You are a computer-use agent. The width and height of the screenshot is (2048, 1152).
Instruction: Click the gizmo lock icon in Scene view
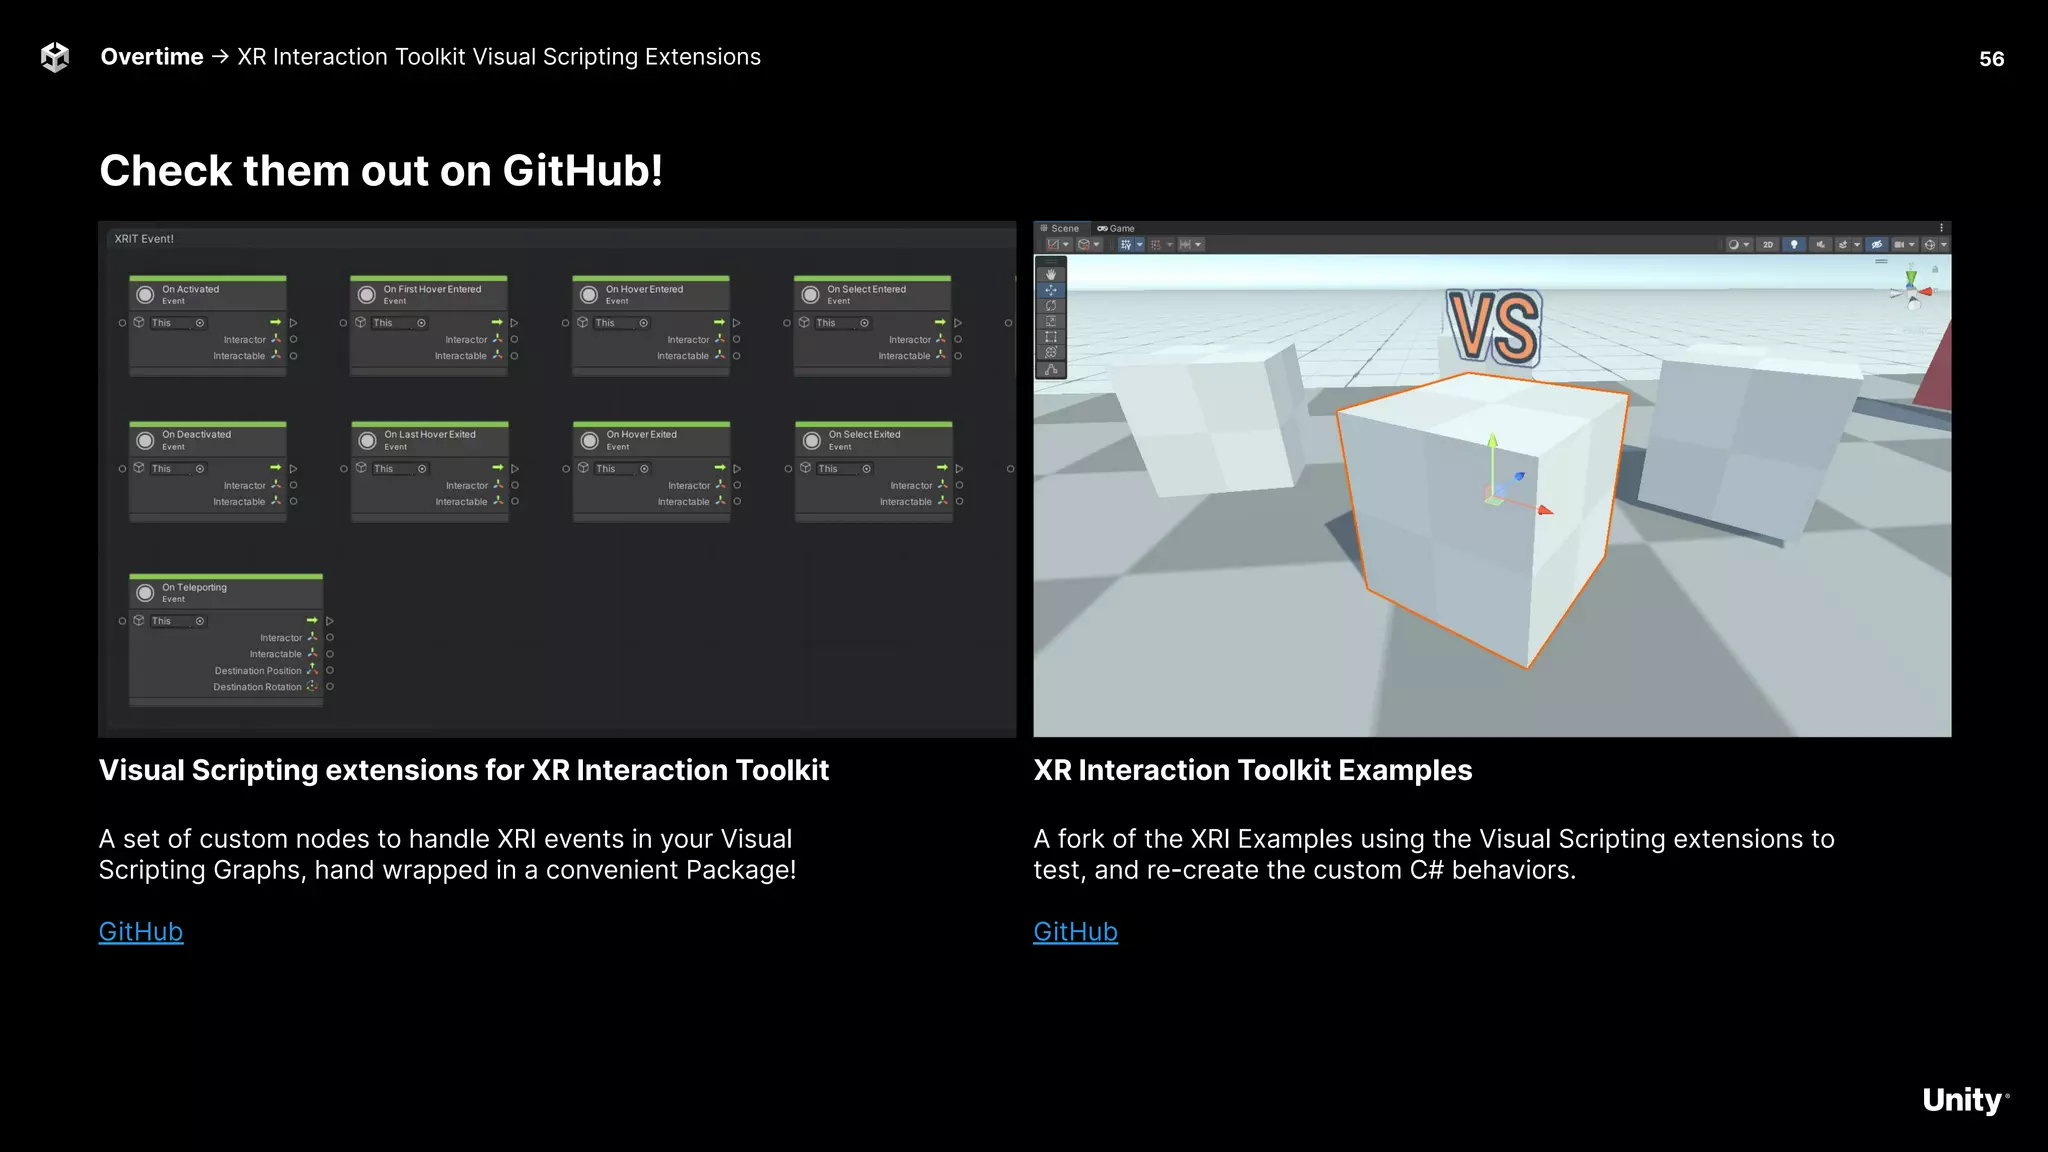[1935, 269]
